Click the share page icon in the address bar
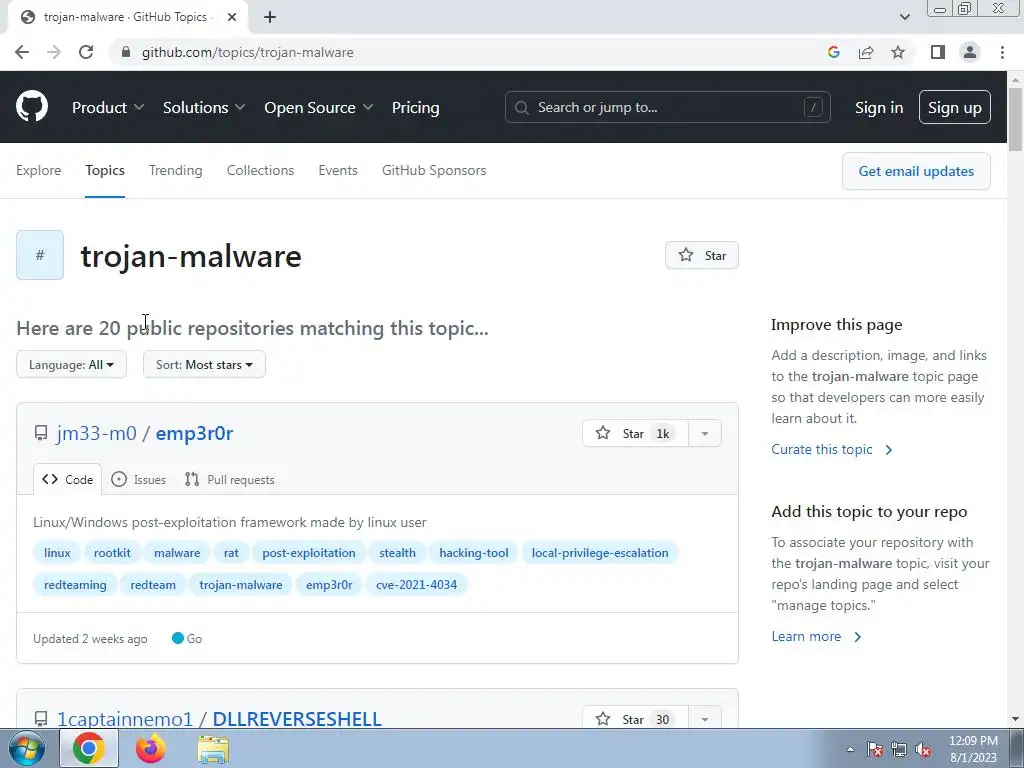 coord(866,52)
